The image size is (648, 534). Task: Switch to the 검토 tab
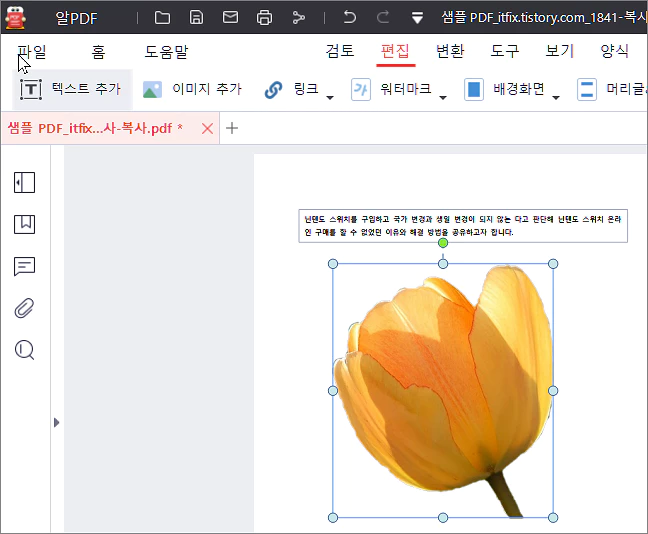(340, 51)
